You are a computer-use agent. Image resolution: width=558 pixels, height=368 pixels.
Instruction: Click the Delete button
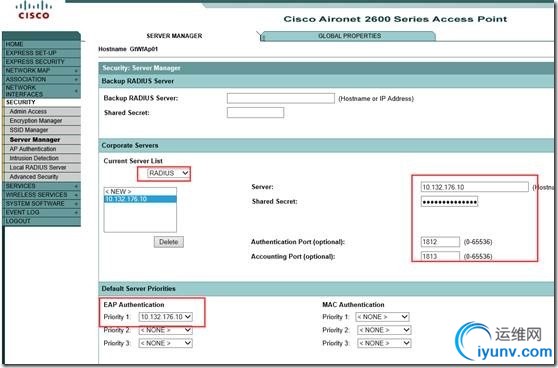[169, 242]
